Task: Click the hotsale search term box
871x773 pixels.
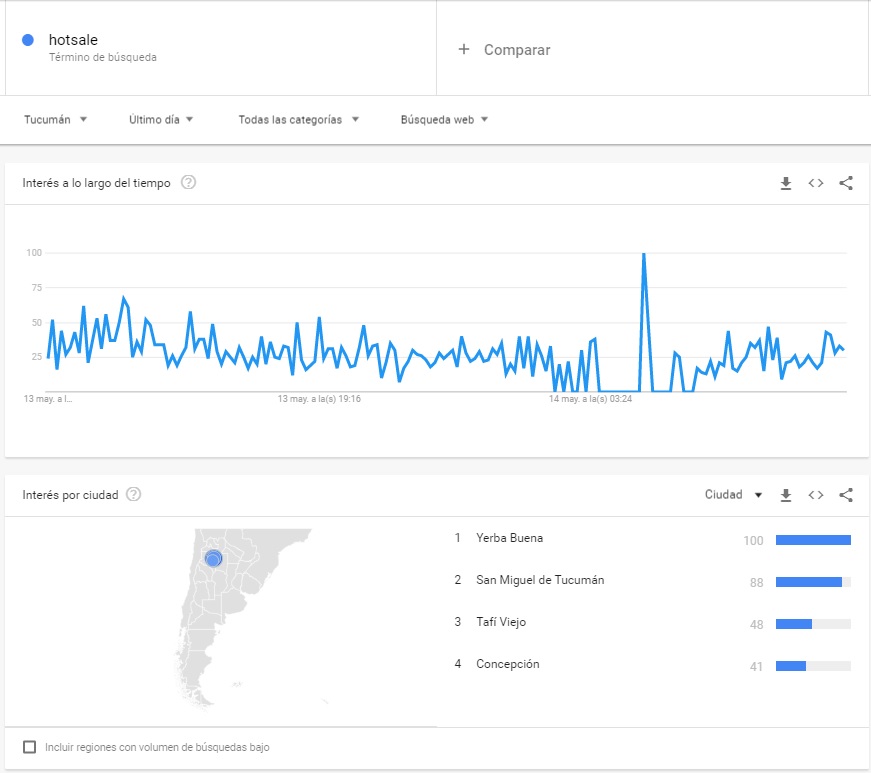Action: (x=220, y=48)
